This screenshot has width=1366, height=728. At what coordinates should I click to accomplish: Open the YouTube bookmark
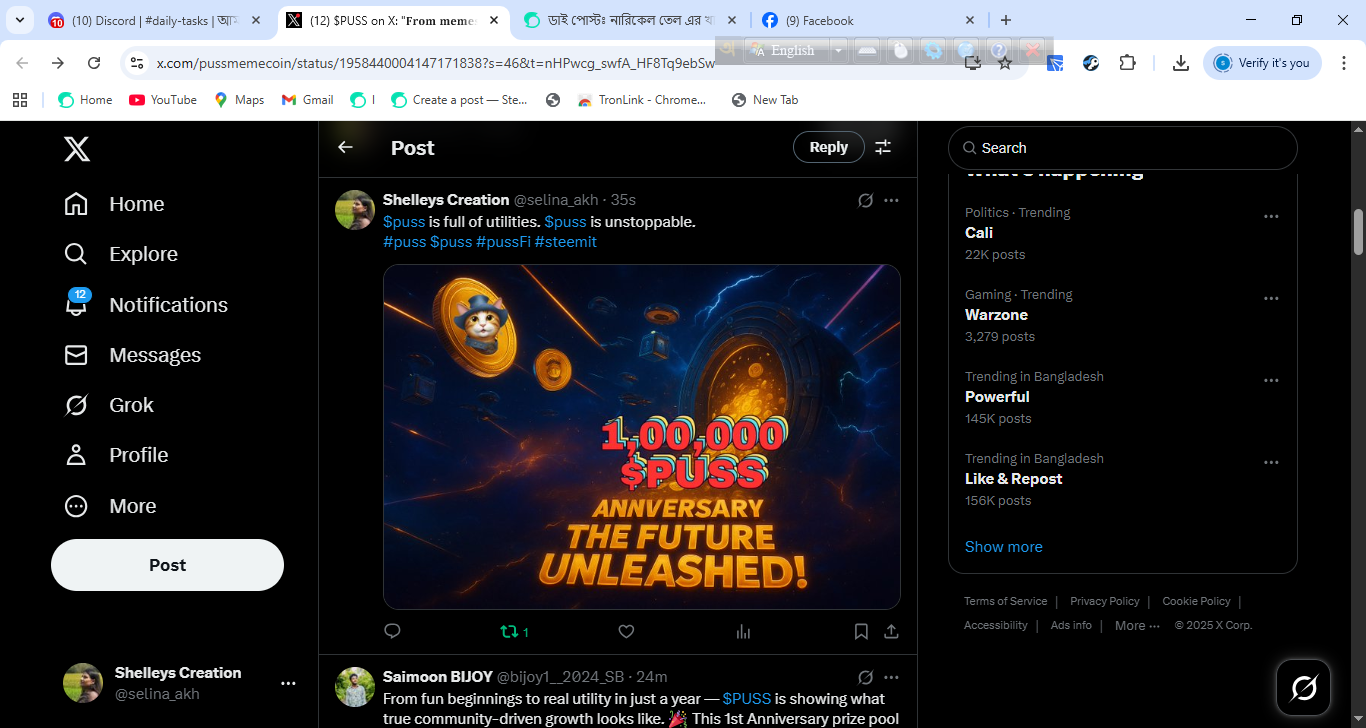(163, 100)
